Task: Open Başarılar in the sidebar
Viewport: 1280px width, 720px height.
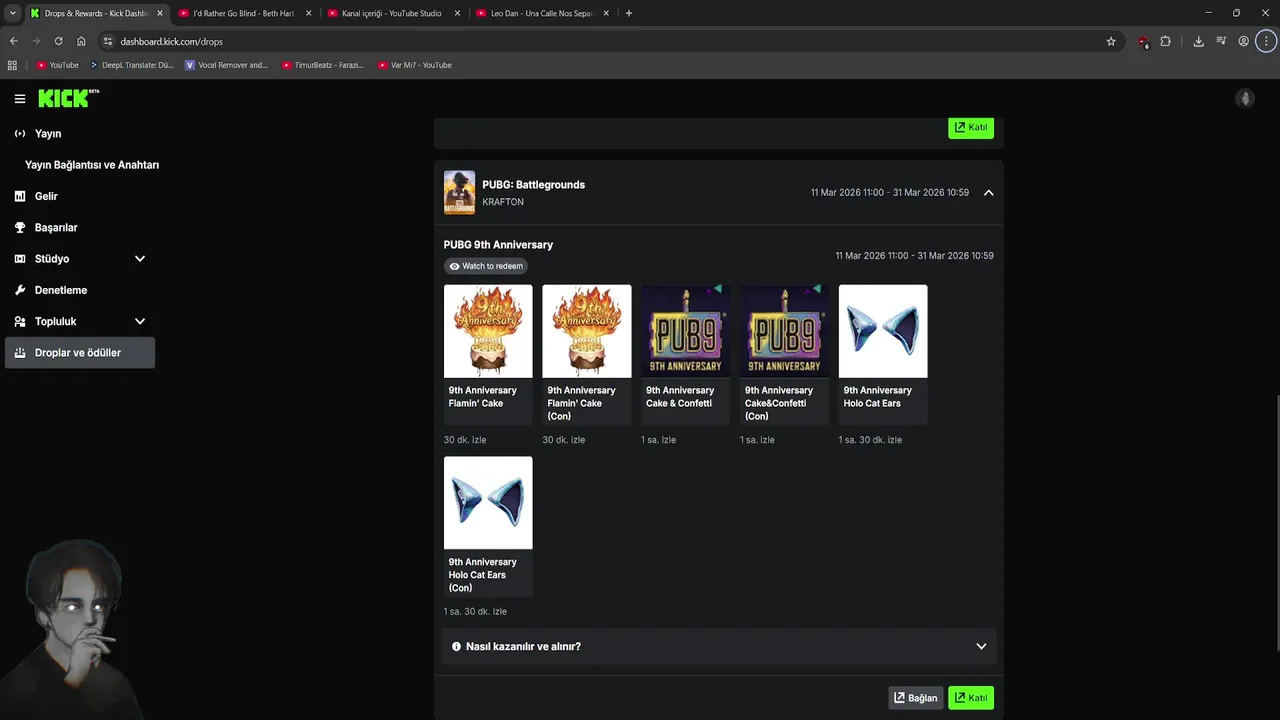Action: click(56, 227)
